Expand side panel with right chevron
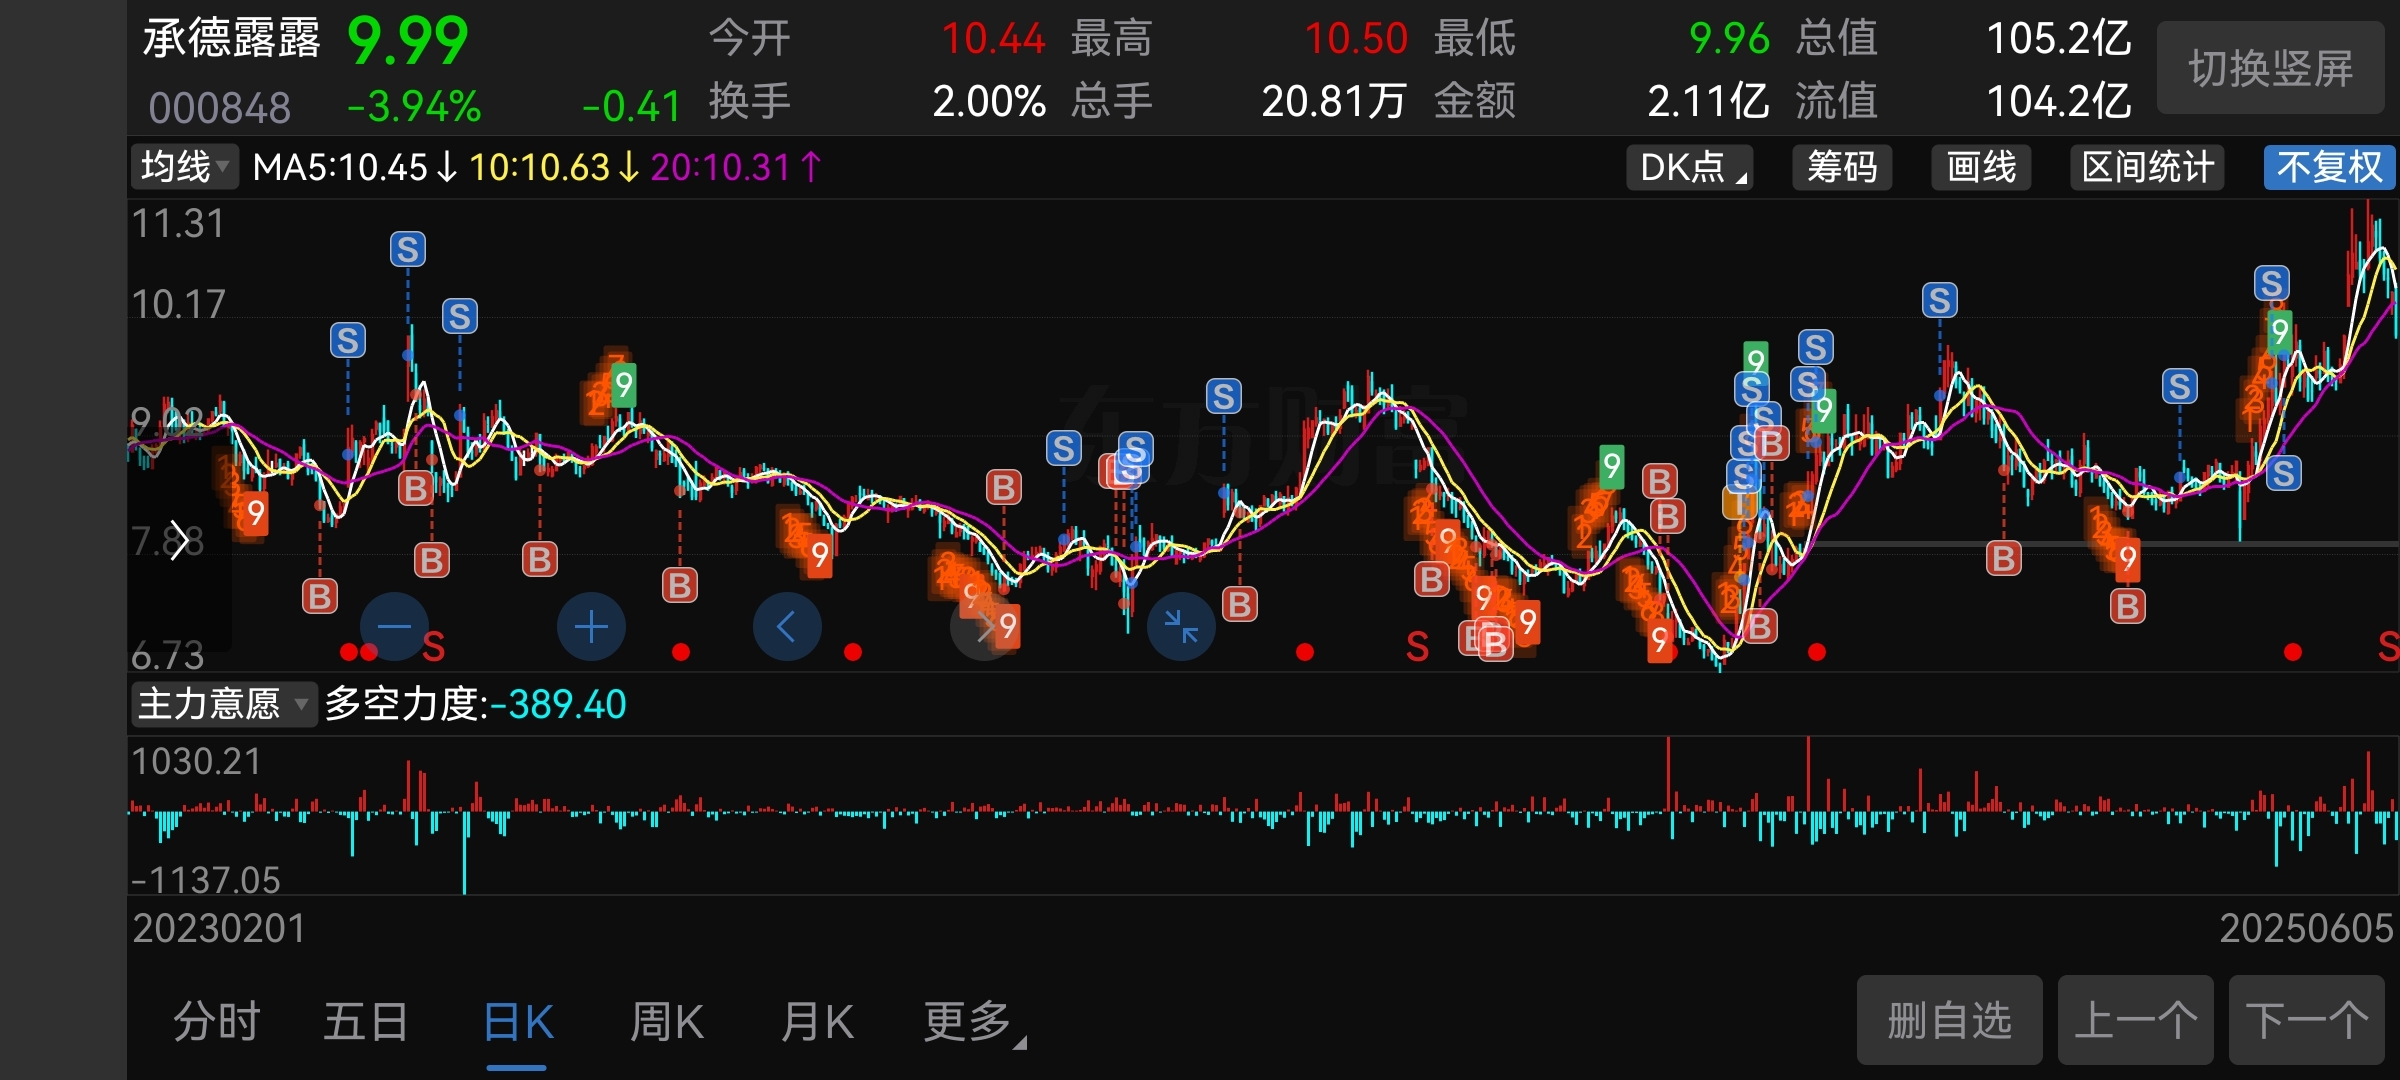The width and height of the screenshot is (2400, 1080). tap(179, 541)
